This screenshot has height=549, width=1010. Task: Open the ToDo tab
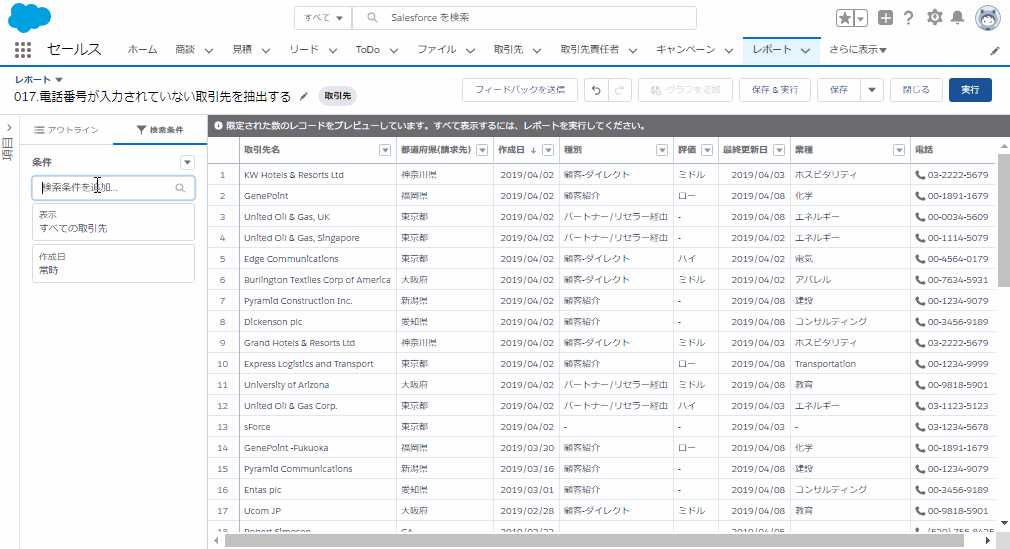tap(368, 50)
